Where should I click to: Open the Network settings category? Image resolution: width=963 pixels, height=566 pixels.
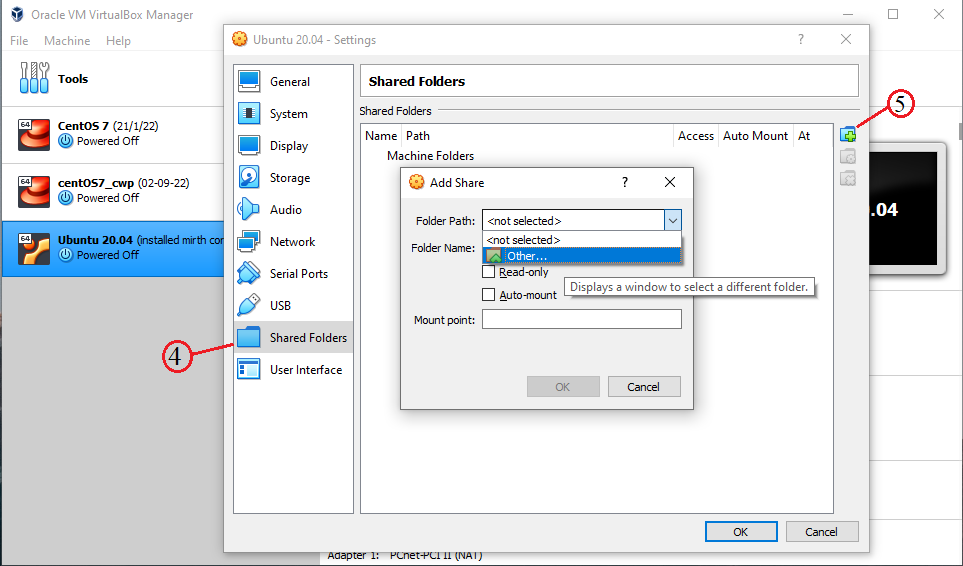(x=294, y=241)
